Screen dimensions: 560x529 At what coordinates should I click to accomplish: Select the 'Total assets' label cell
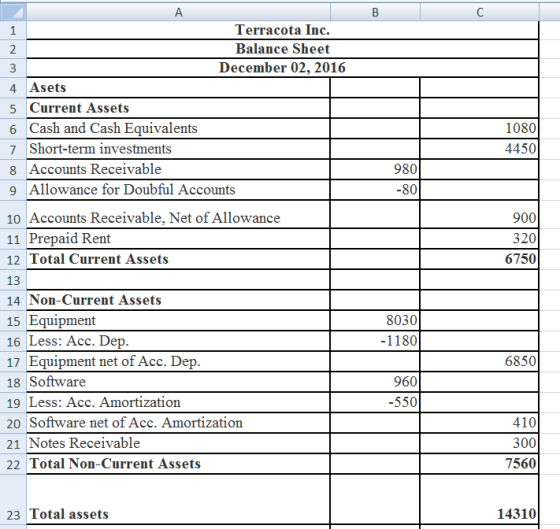[x=179, y=499]
